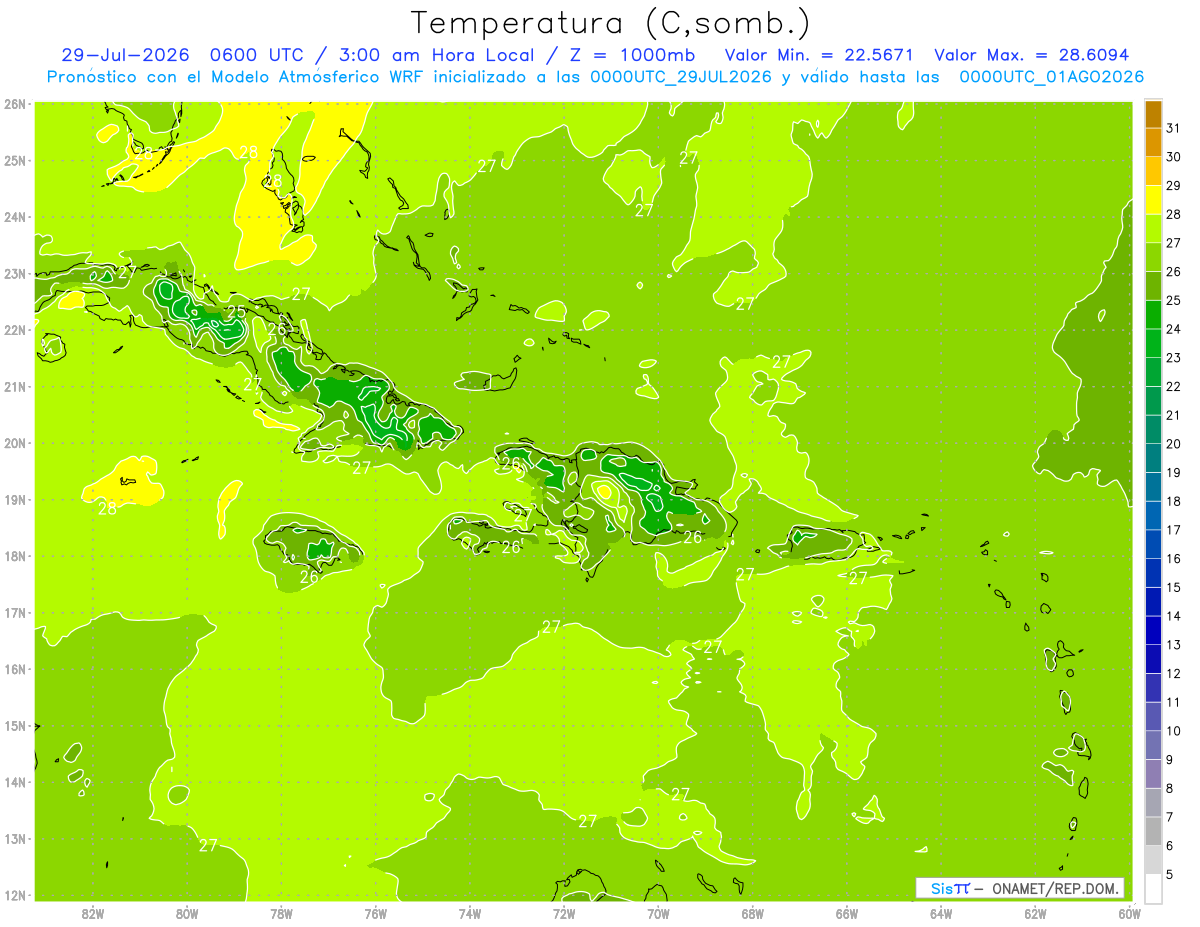
Task: Select the teal legend swatch between 19 and 20
Action: 1154,458
